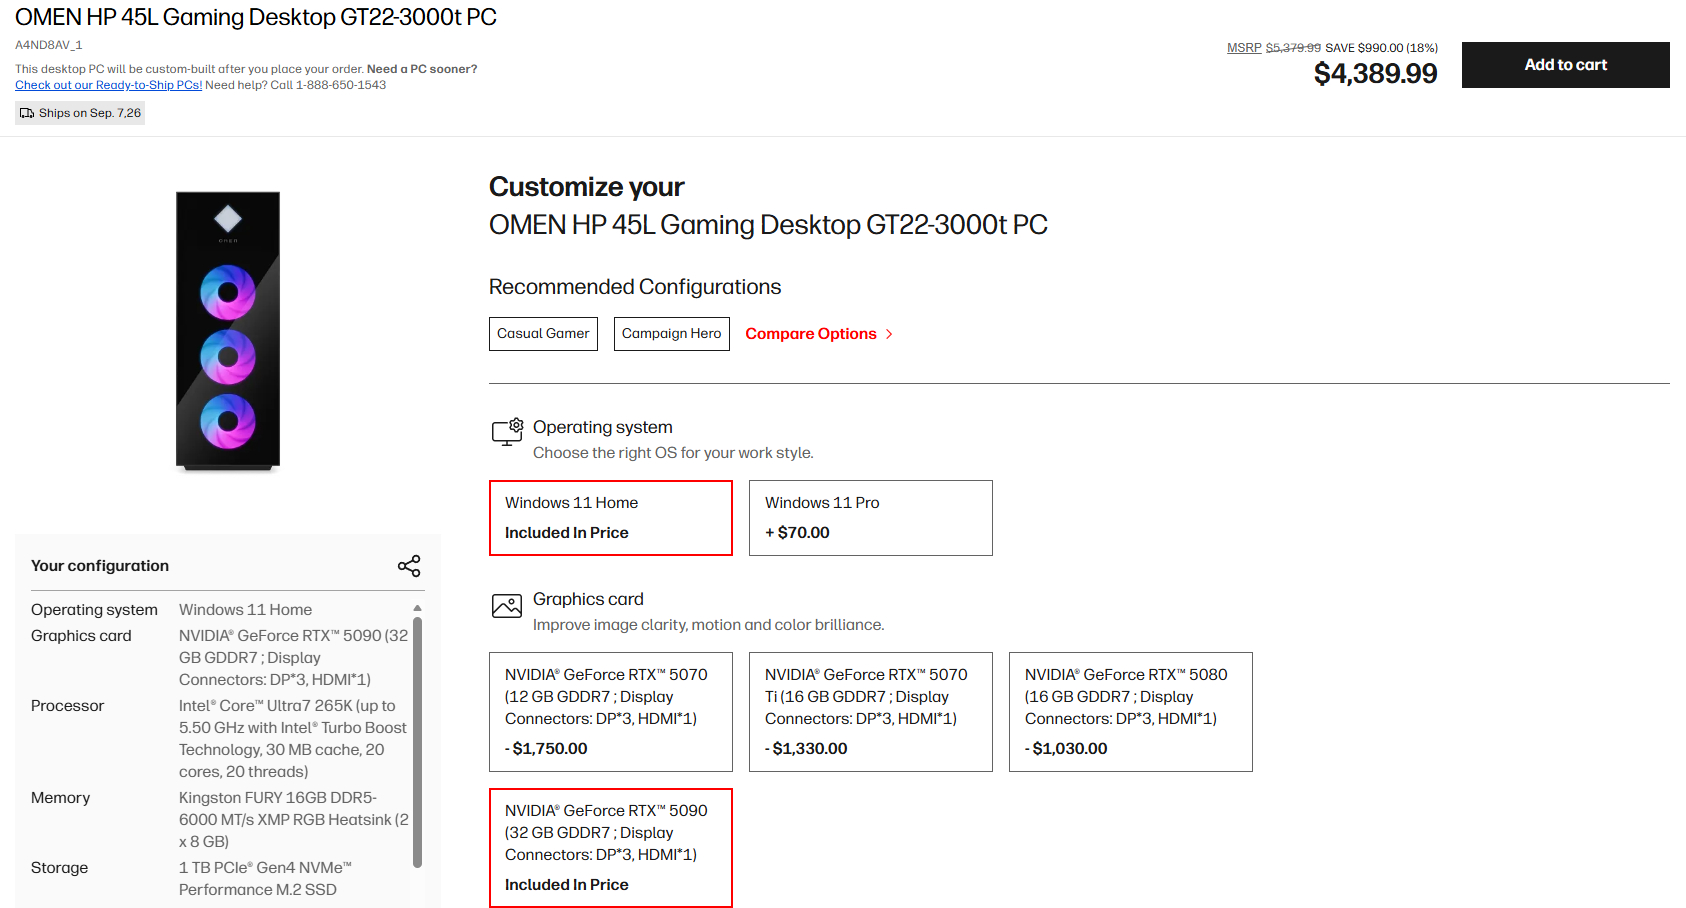Click the struck-through $5,379.99 MSRP price
1686x908 pixels.
tap(1293, 48)
